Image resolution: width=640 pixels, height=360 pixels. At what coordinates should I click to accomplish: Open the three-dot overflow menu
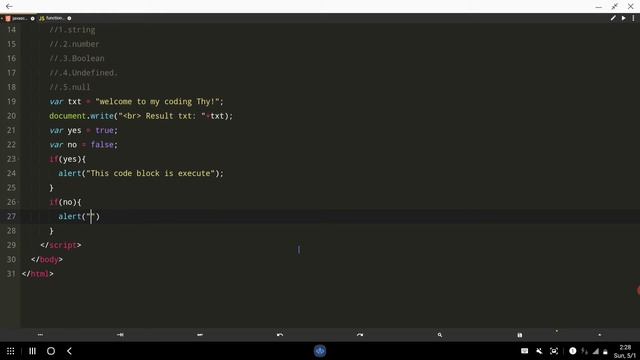(x=633, y=18)
